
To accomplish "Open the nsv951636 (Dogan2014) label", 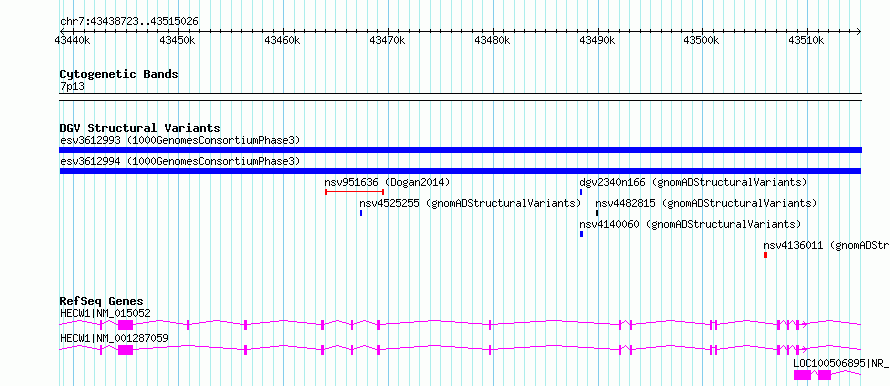I will [x=387, y=182].
